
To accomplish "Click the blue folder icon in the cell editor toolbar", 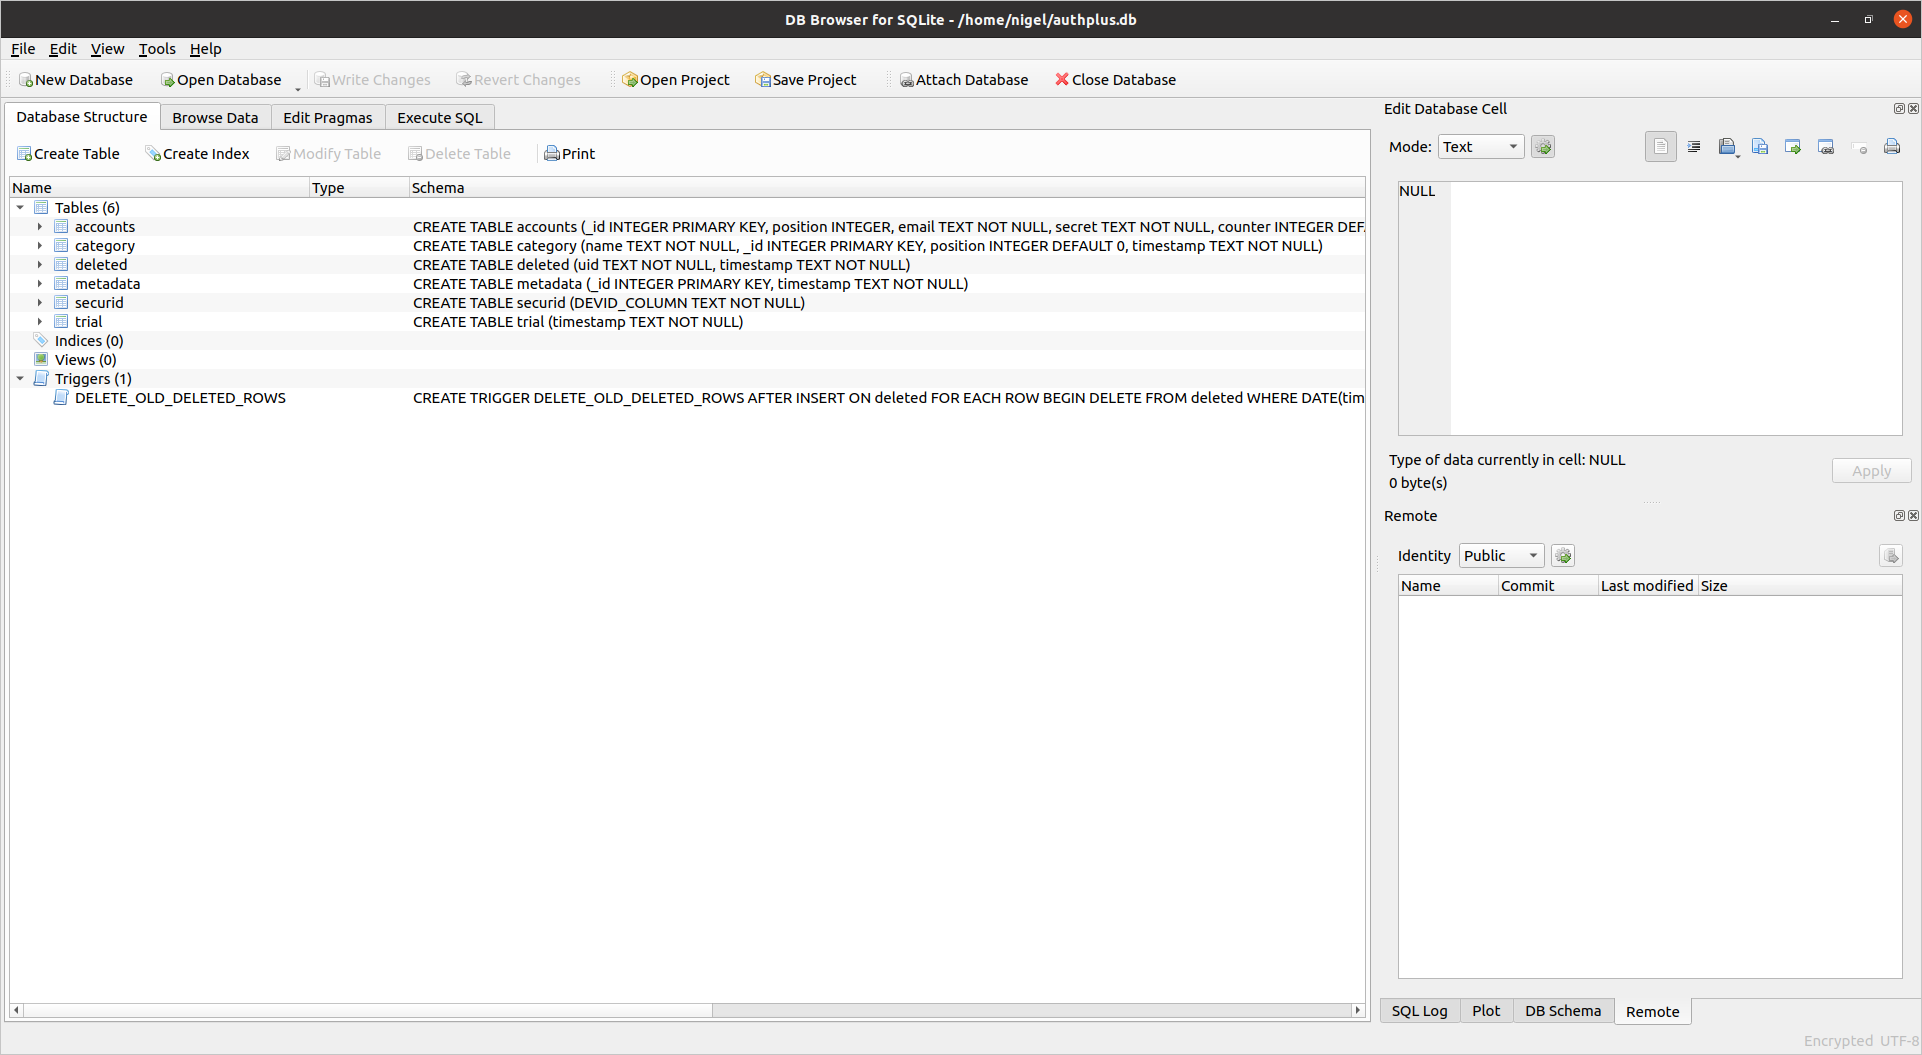I will pos(1727,147).
